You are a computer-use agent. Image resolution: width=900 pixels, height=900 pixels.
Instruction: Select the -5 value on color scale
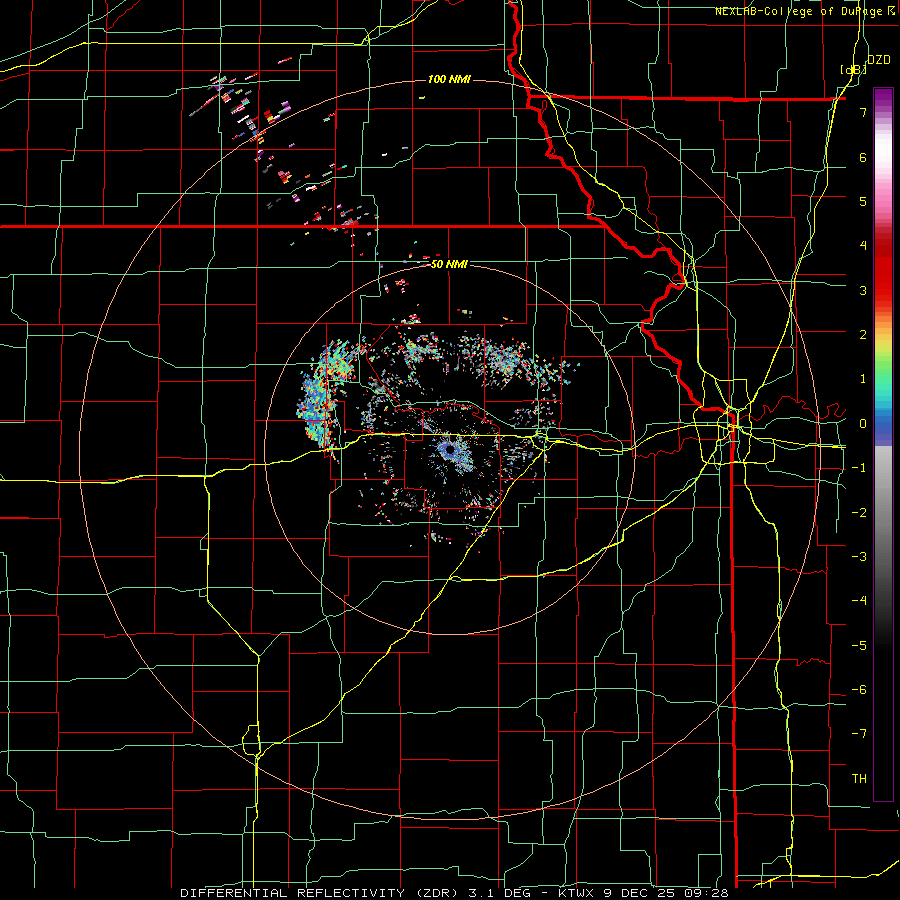click(859, 646)
